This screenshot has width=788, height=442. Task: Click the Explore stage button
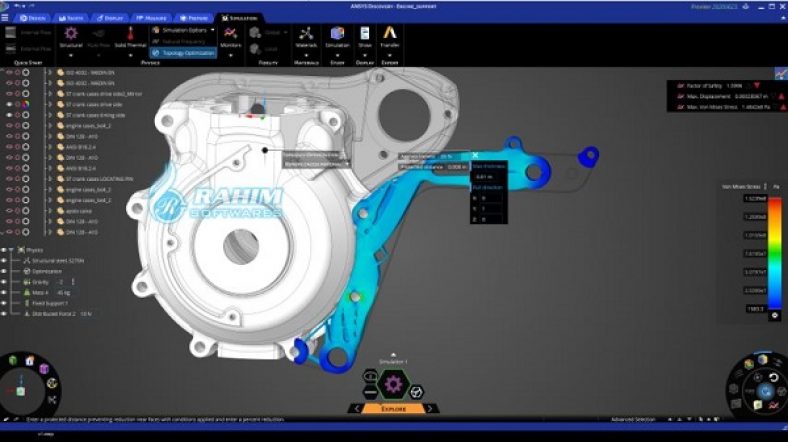coord(393,409)
